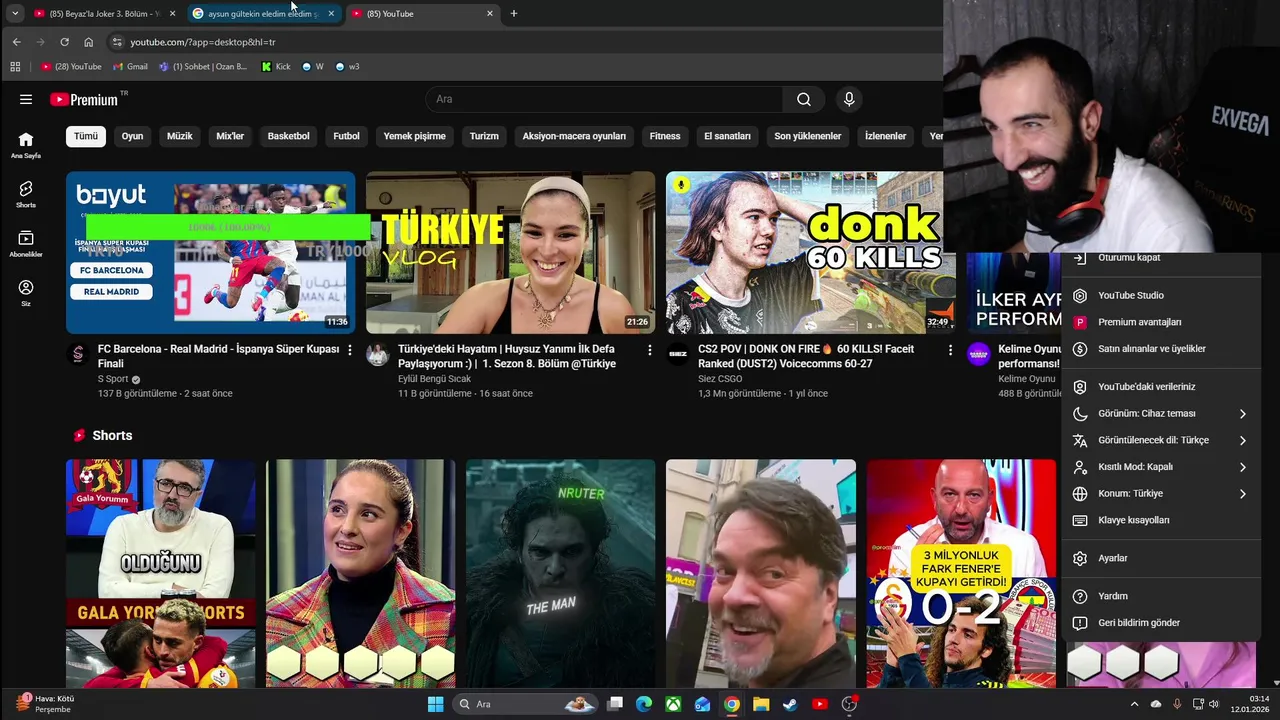This screenshot has height=720, width=1280.
Task: Expand Kısıtlı Mod: Kapalı submenu
Action: coord(1161,467)
